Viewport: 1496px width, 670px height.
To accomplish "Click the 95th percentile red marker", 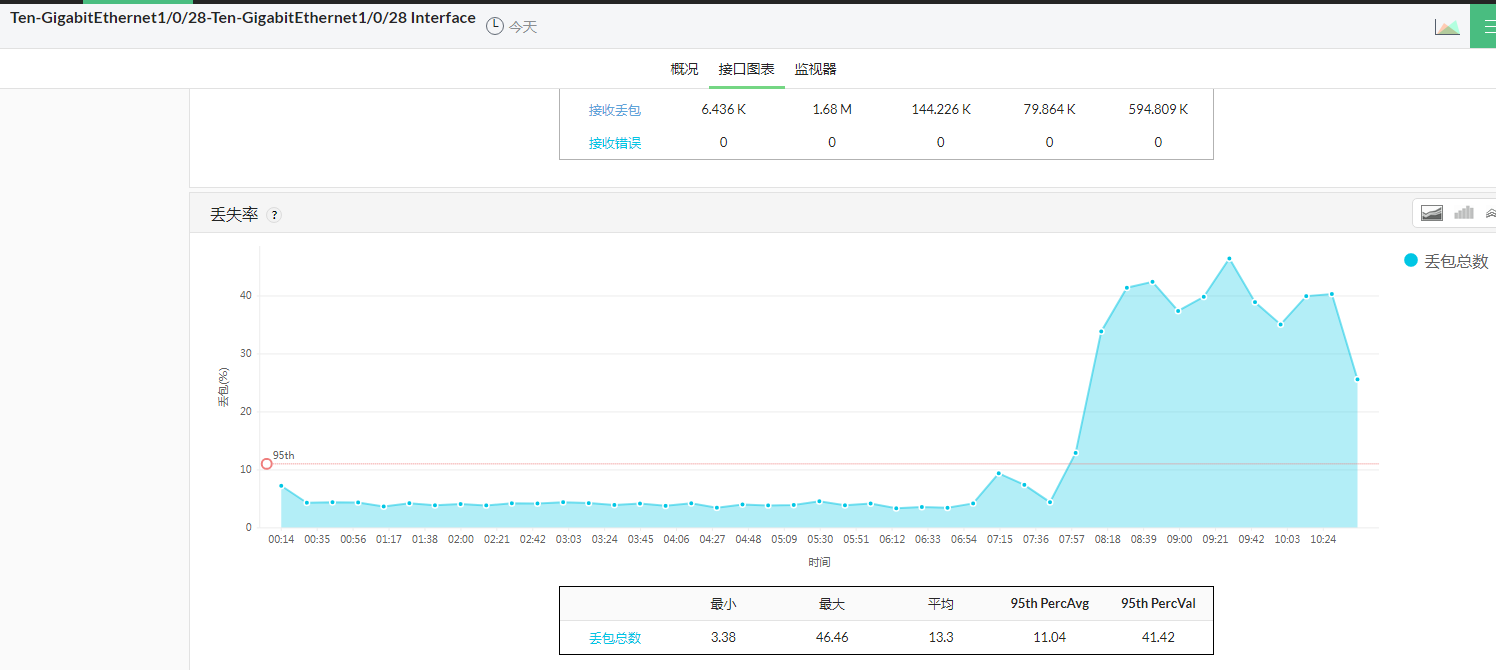I will [267, 463].
